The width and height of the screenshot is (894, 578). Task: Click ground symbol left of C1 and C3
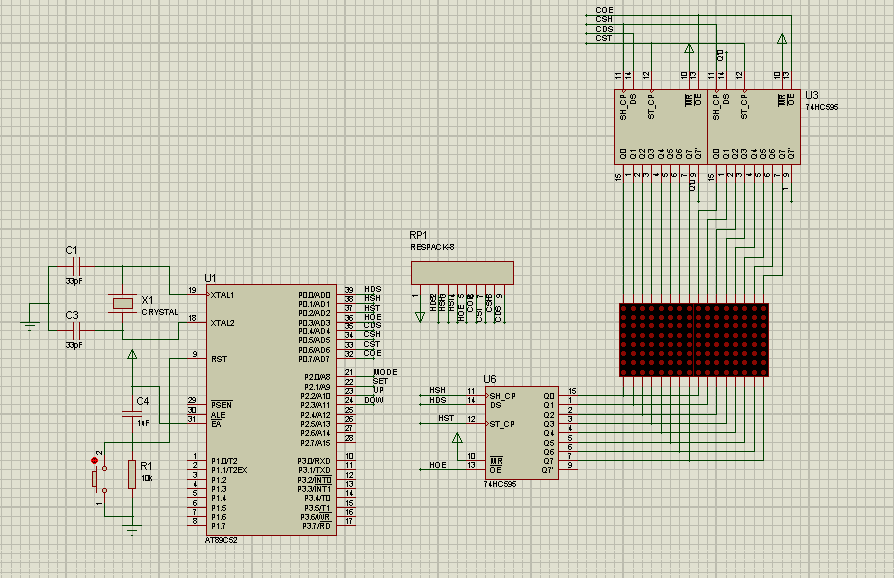30,323
